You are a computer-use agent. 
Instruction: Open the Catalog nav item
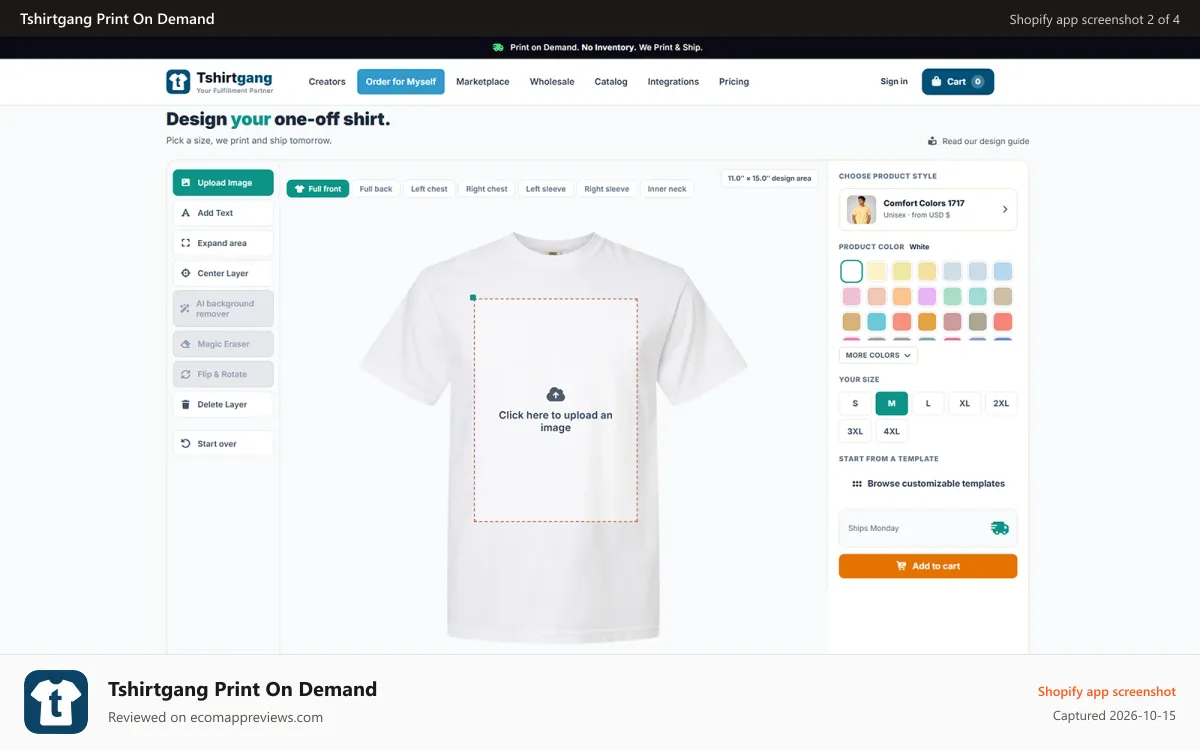[611, 82]
